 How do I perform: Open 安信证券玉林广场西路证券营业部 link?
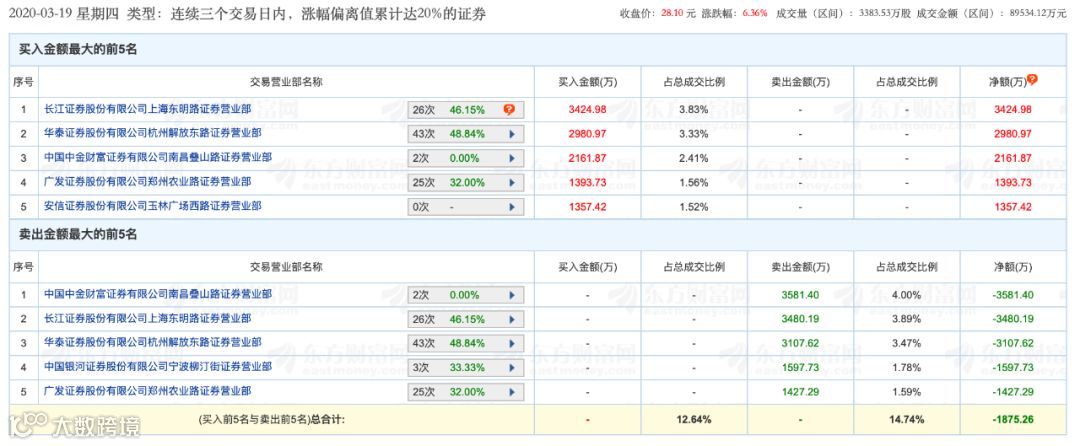tap(152, 206)
